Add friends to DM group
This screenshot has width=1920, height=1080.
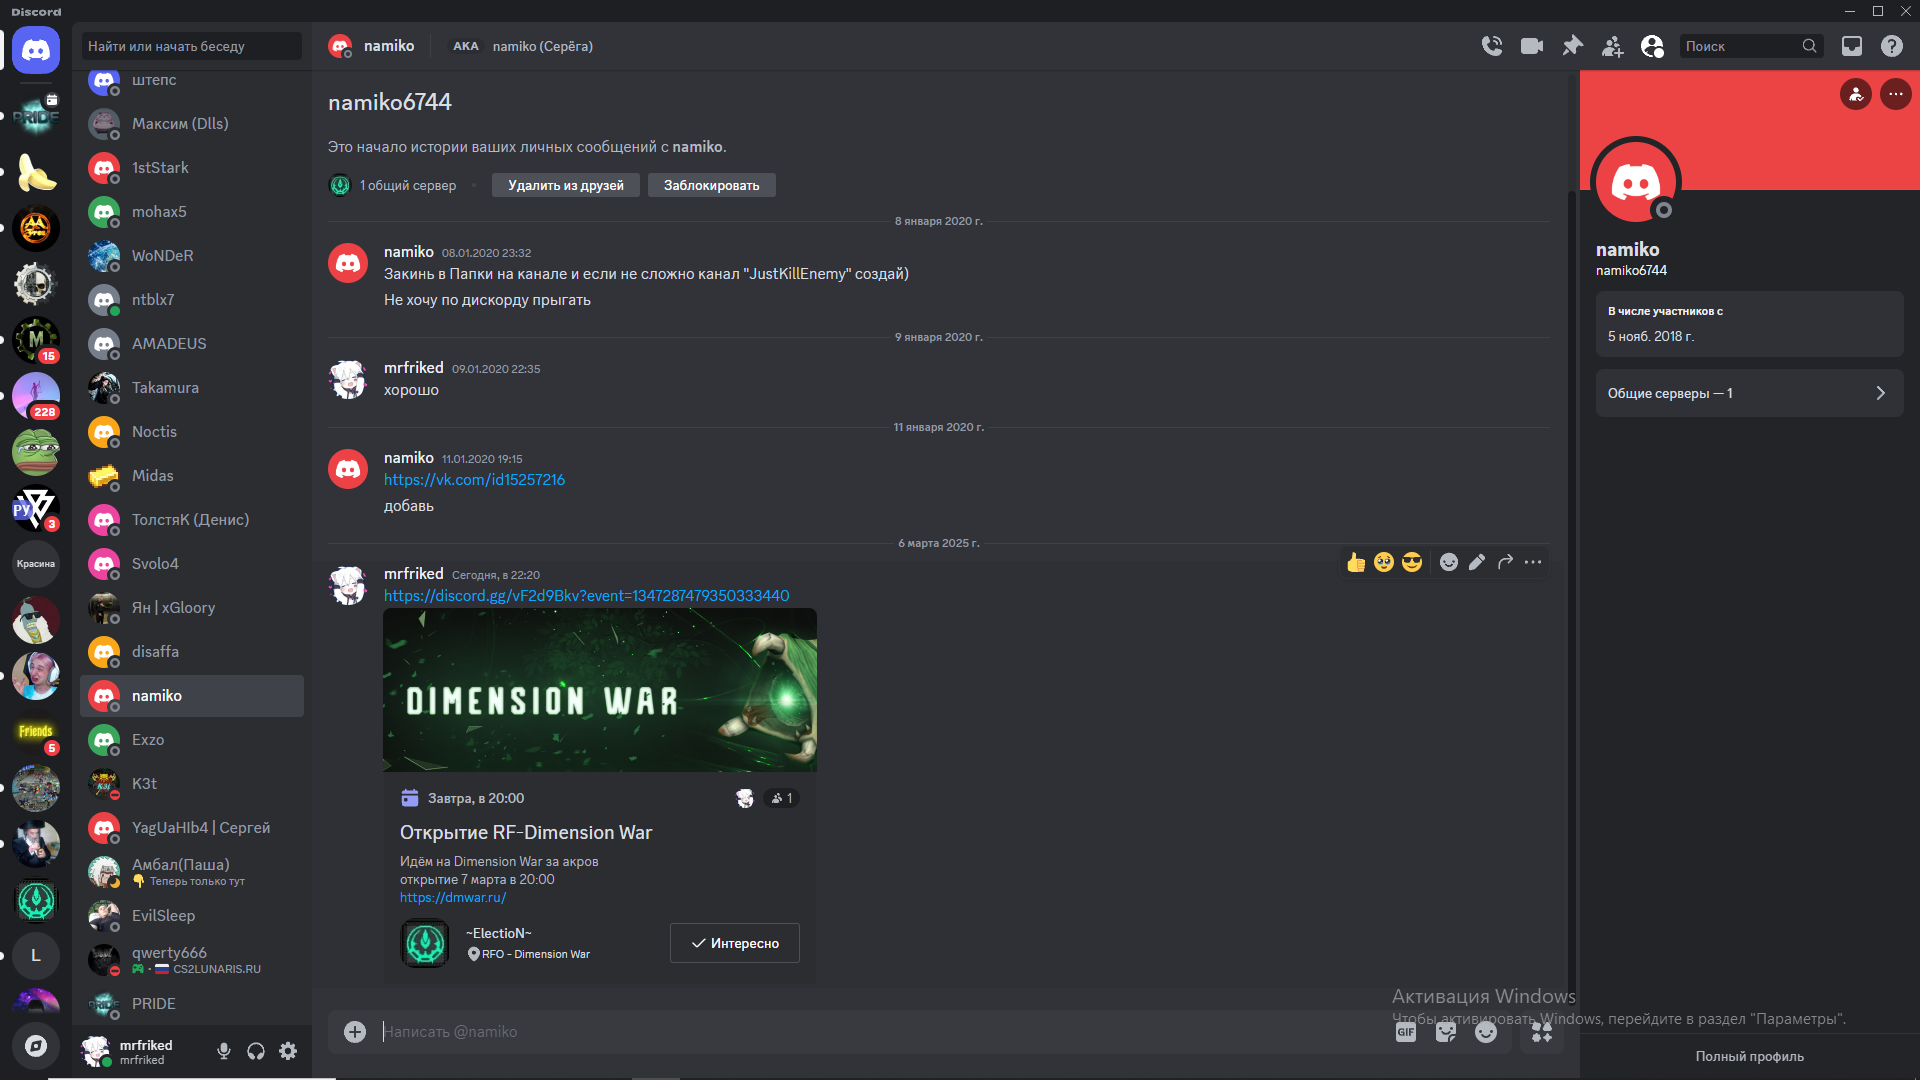(x=1612, y=46)
